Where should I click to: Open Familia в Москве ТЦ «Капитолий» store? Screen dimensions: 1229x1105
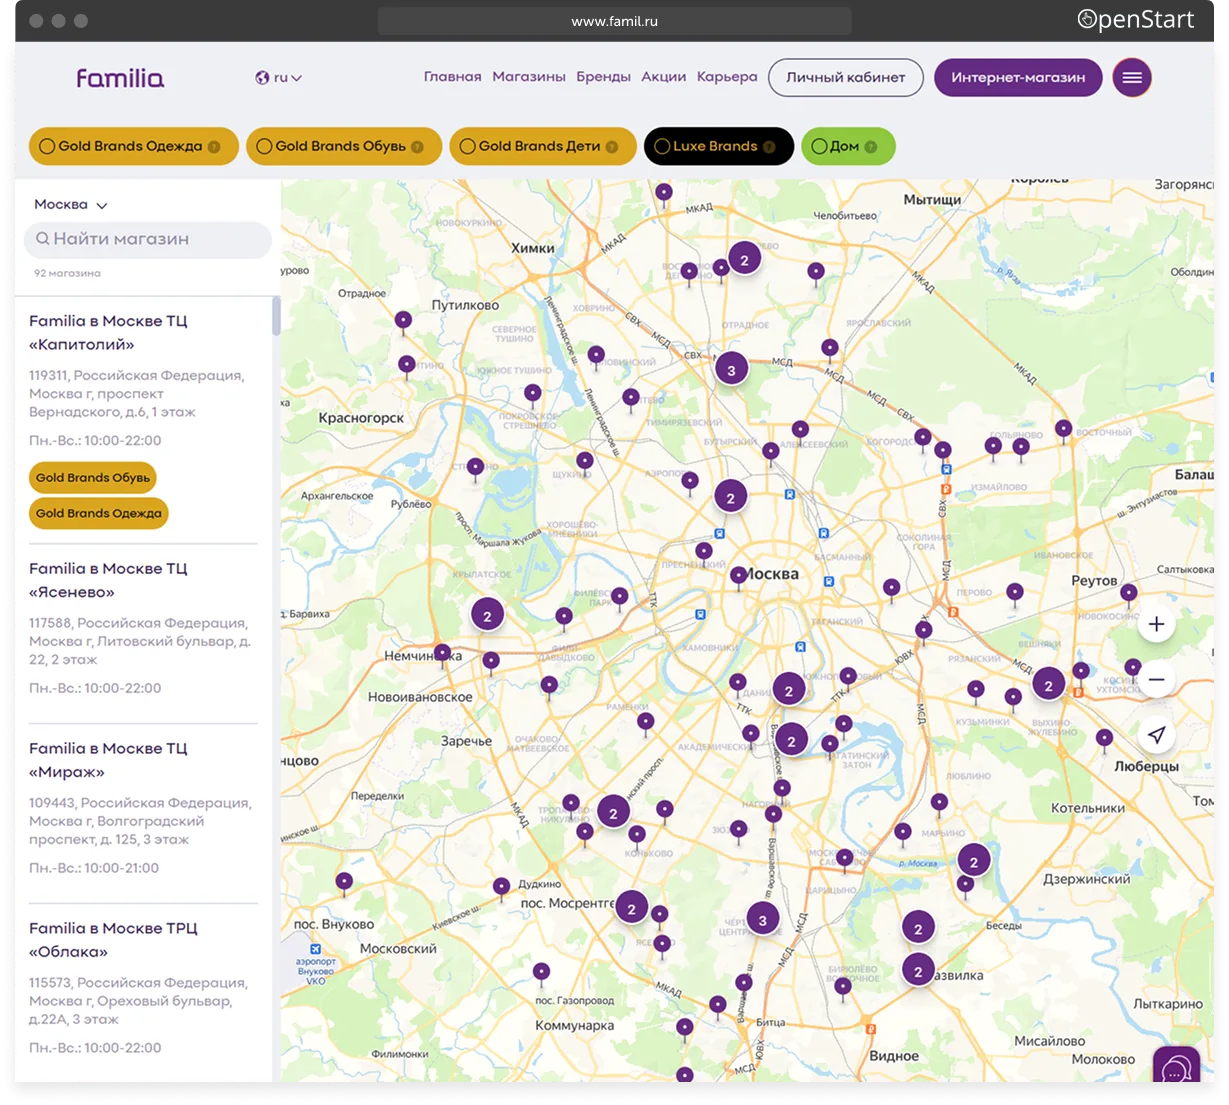pyautogui.click(x=108, y=332)
